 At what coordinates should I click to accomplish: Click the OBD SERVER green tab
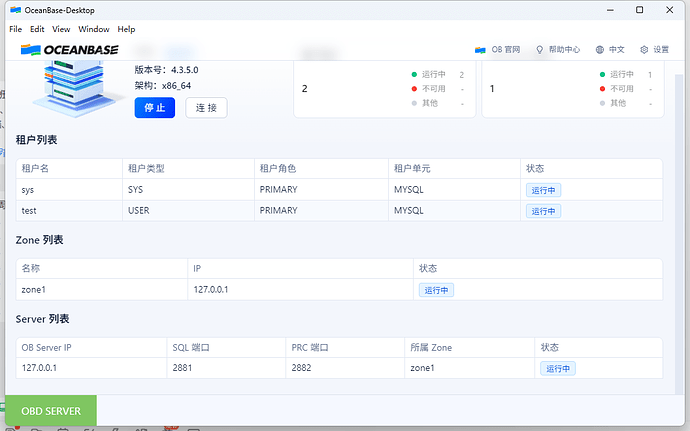pyautogui.click(x=51, y=411)
